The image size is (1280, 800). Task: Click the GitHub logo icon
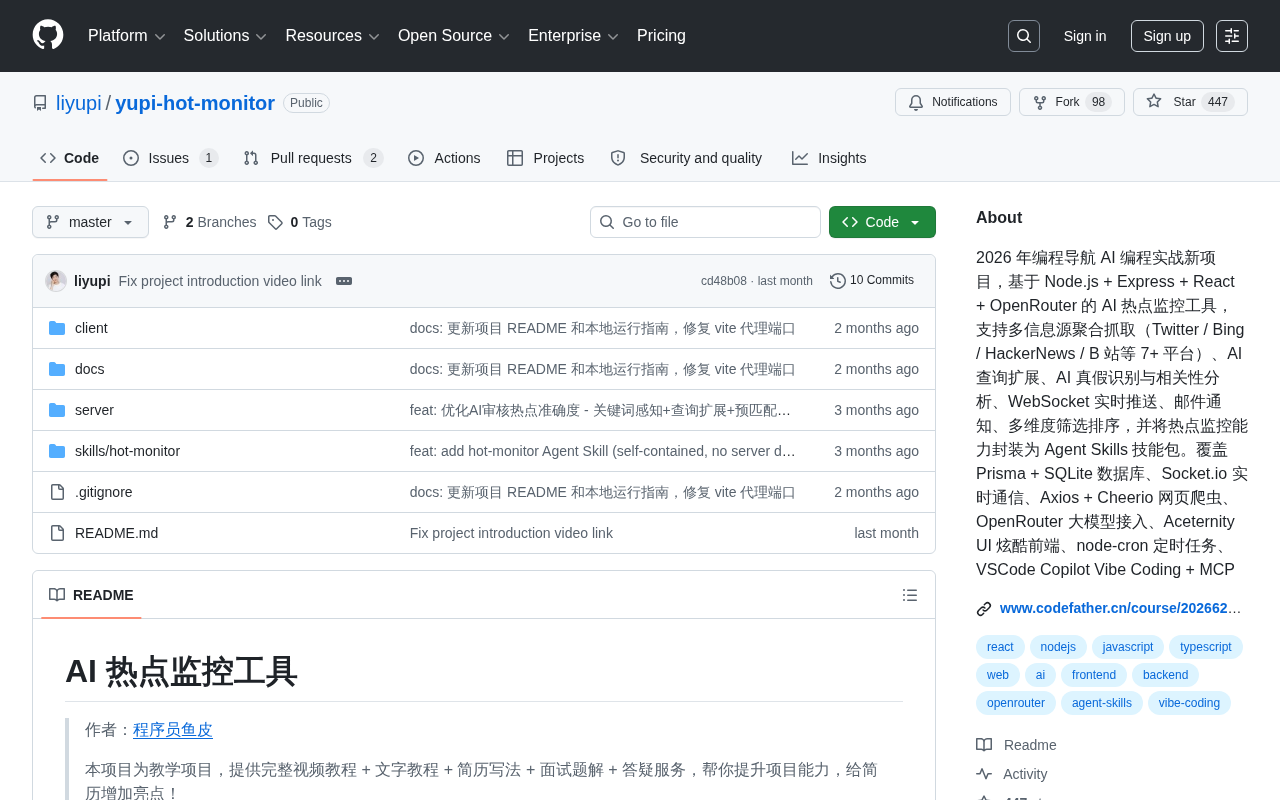click(48, 35)
